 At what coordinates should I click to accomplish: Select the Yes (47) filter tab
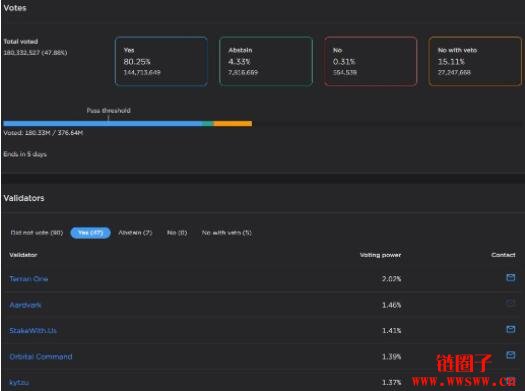click(90, 233)
